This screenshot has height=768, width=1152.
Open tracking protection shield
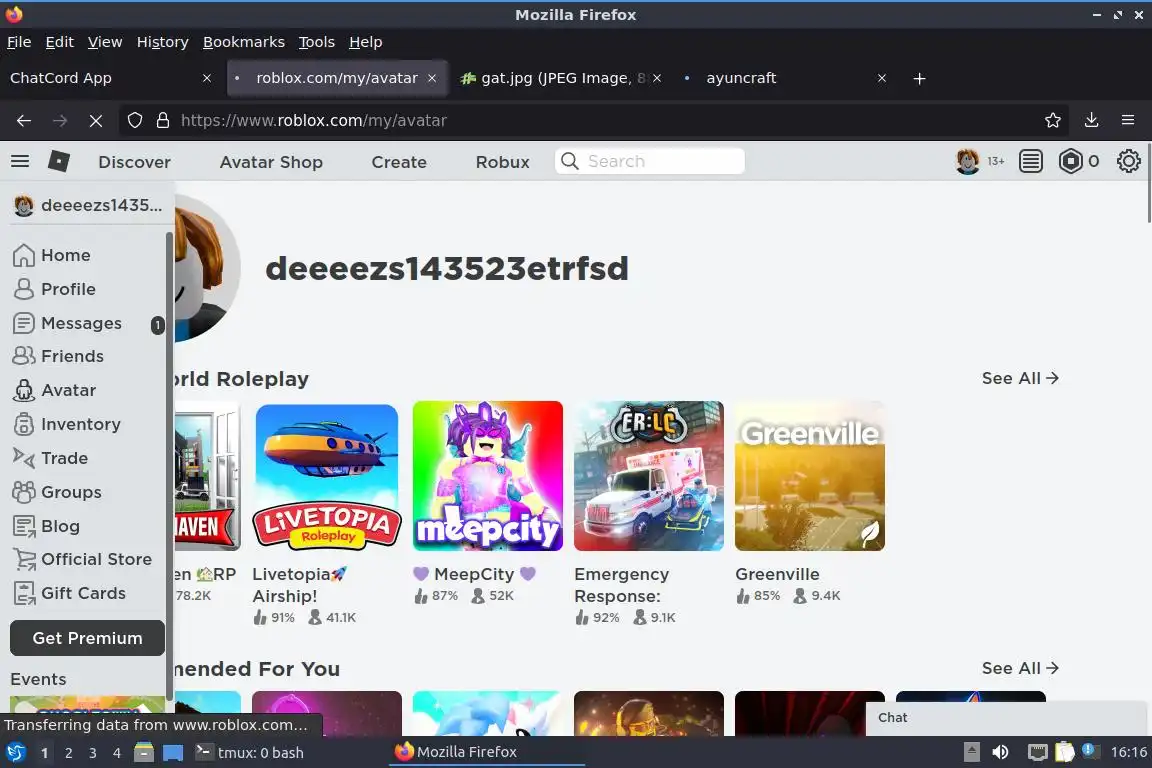[x=134, y=121]
